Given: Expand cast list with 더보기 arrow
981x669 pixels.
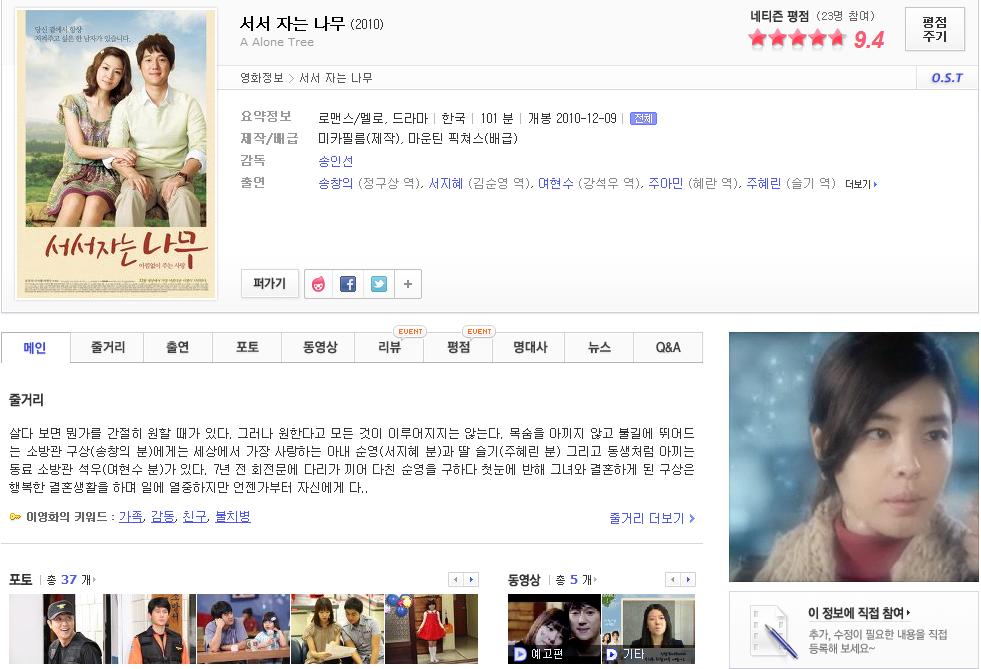Looking at the screenshot, I should [861, 184].
